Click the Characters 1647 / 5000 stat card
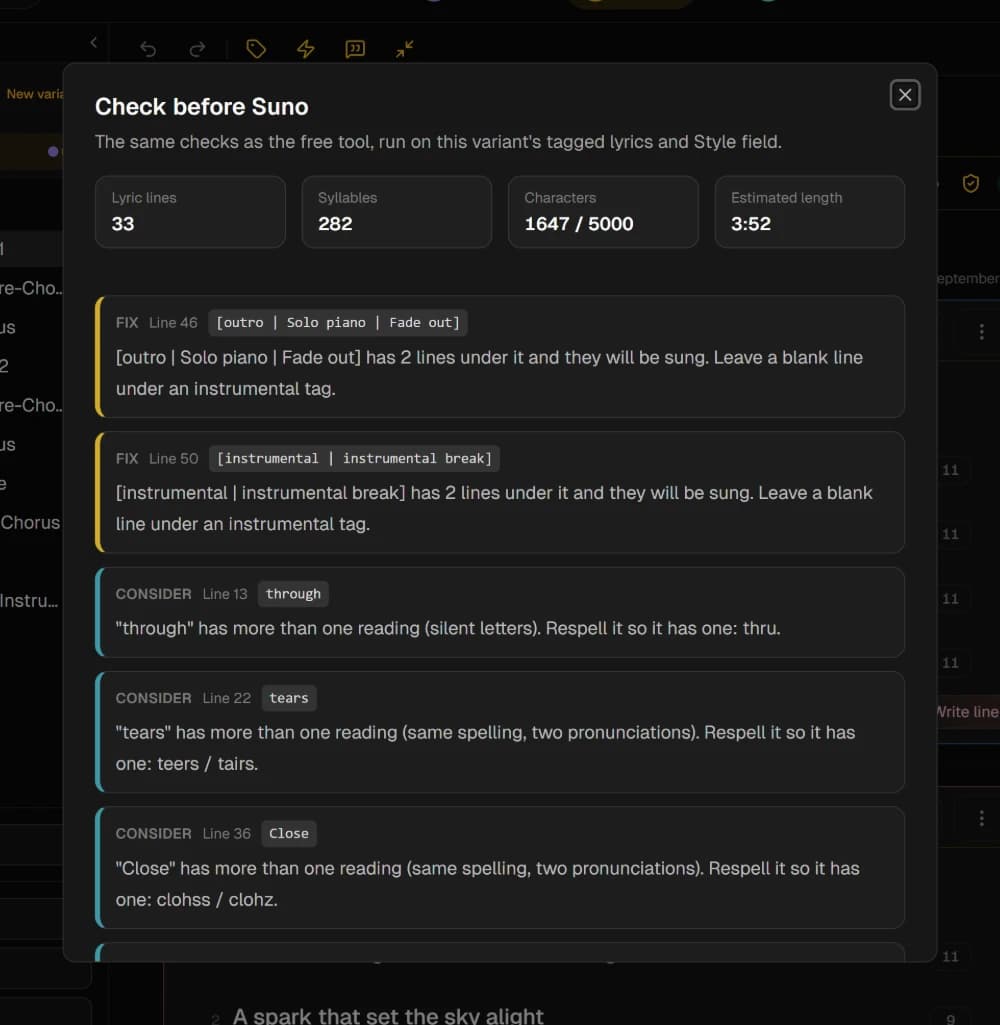Screen dimensions: 1000x1025 click(x=603, y=212)
